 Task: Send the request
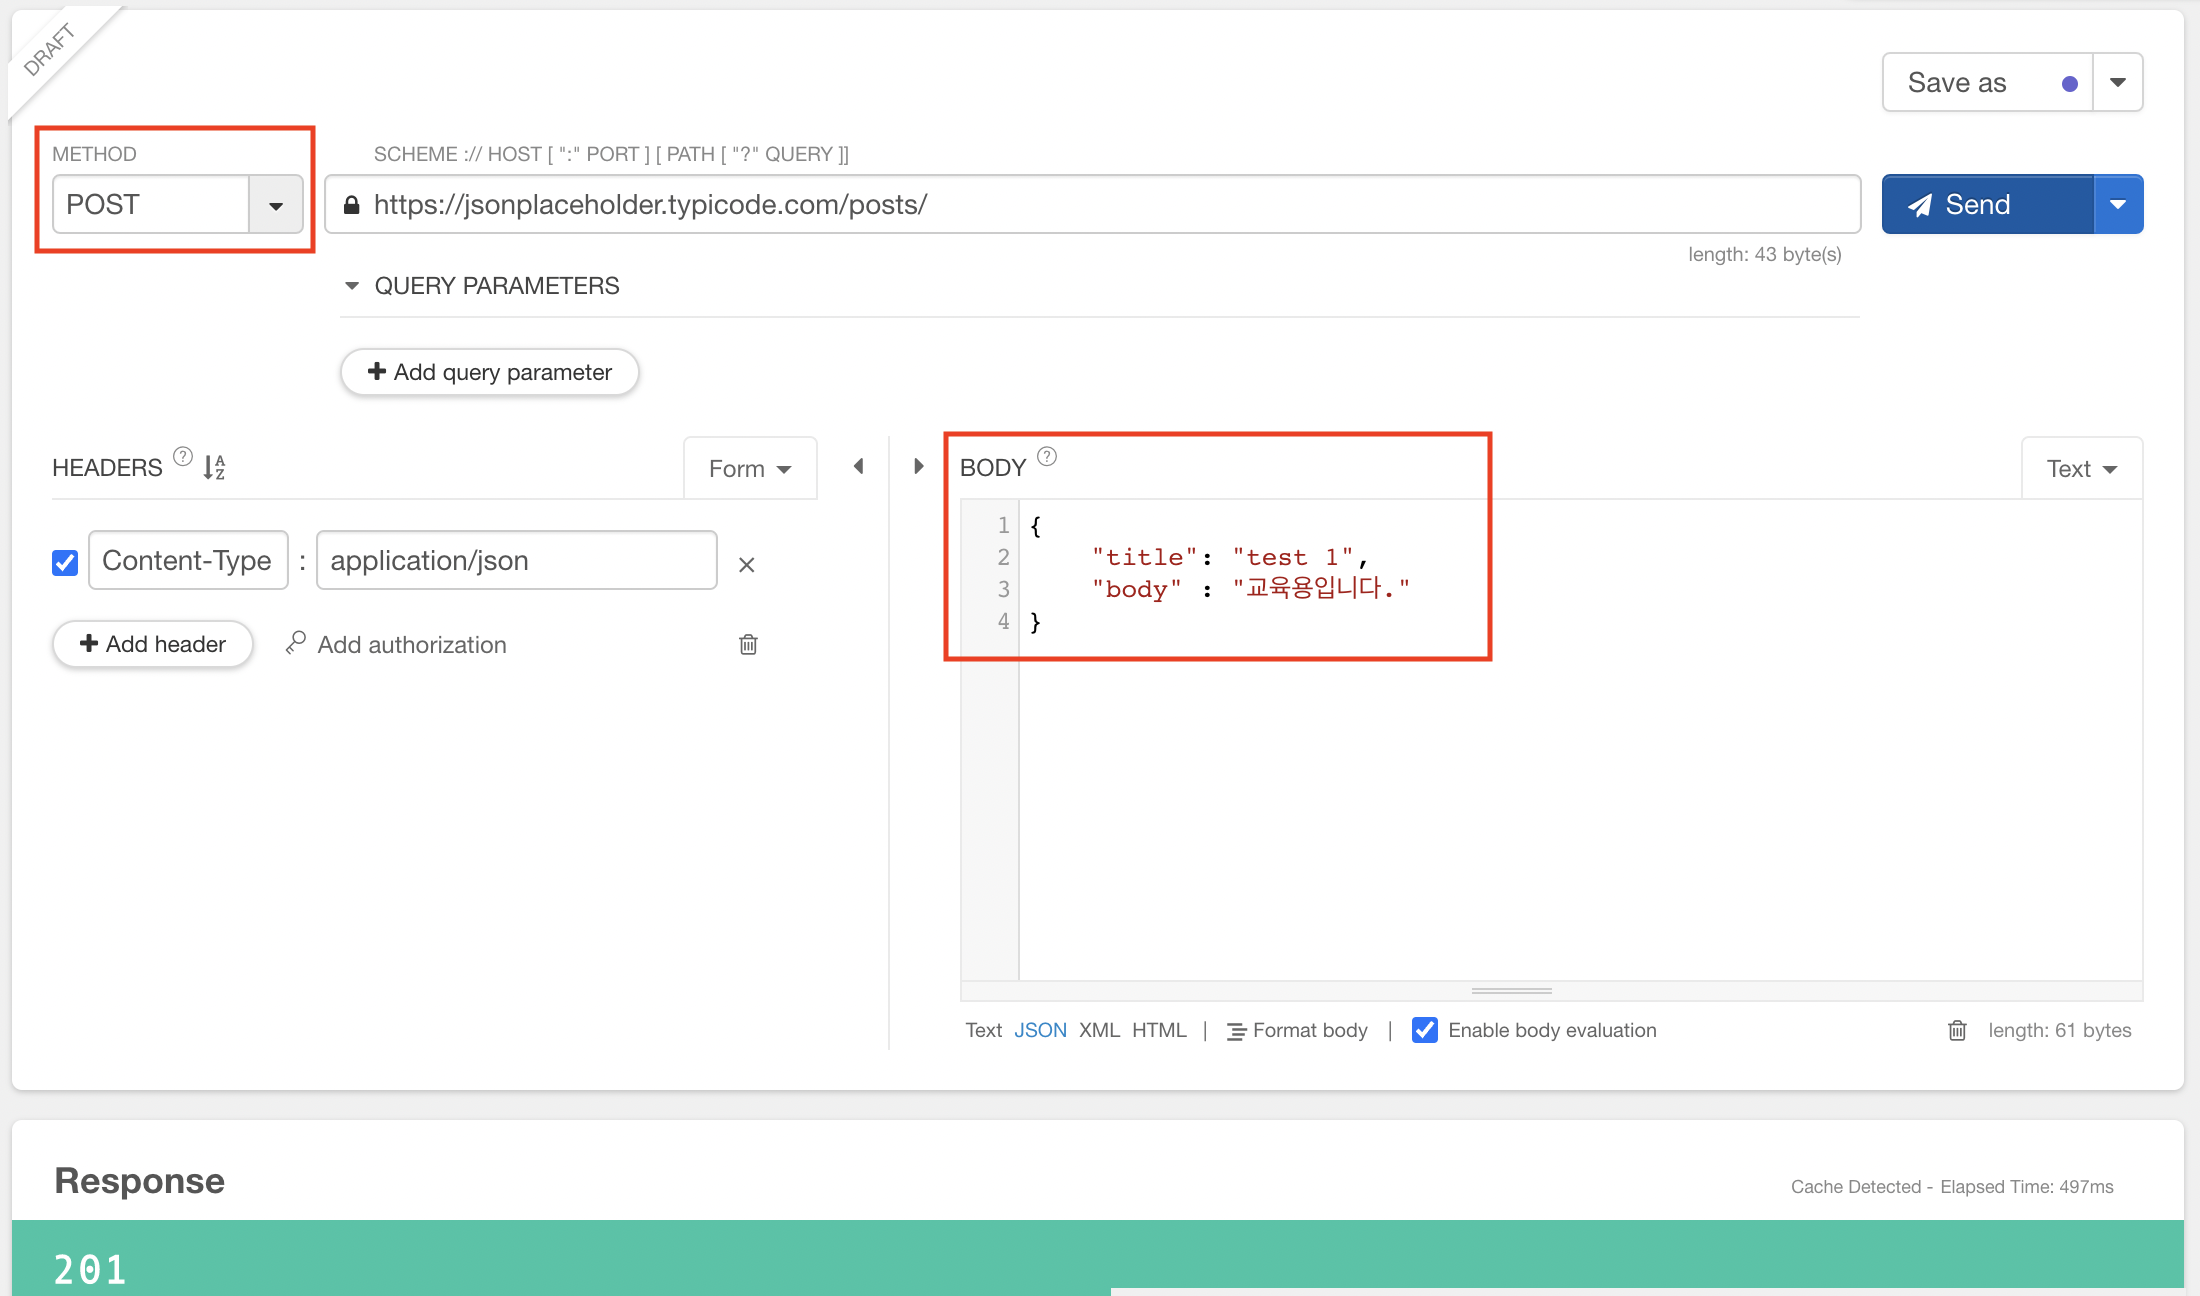[1988, 205]
